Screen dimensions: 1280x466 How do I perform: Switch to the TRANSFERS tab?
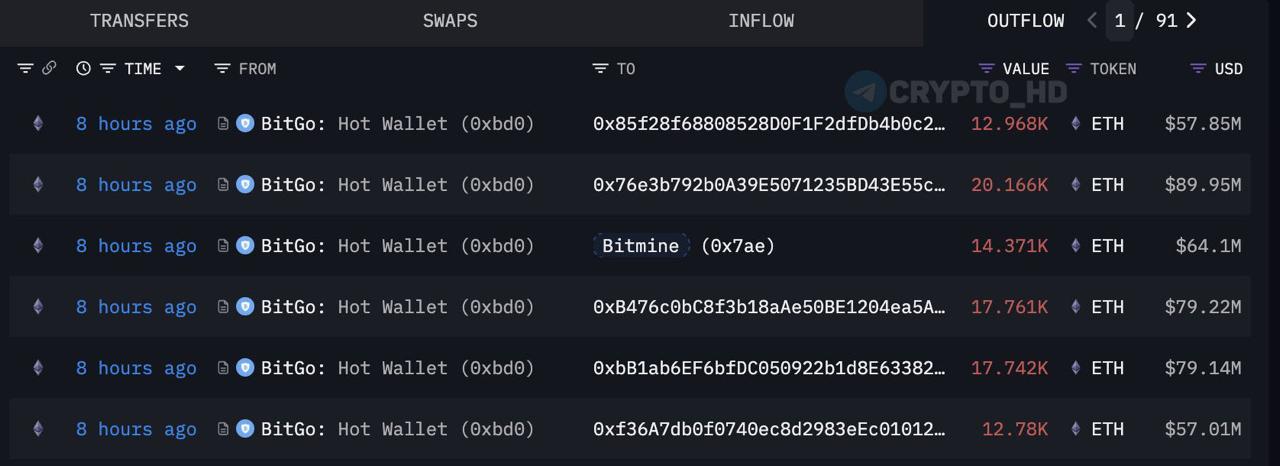tap(139, 21)
